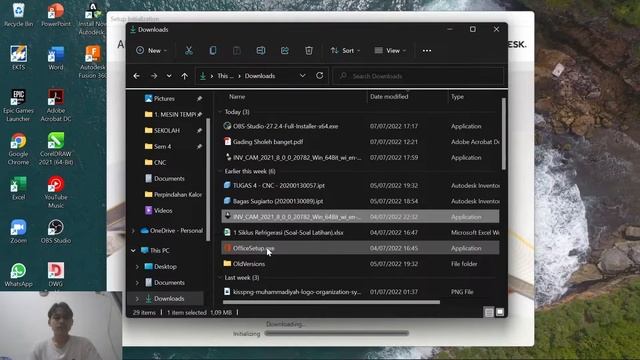Open Zoom desktop shortcut
Viewport: 640px width, 360px height.
18,231
